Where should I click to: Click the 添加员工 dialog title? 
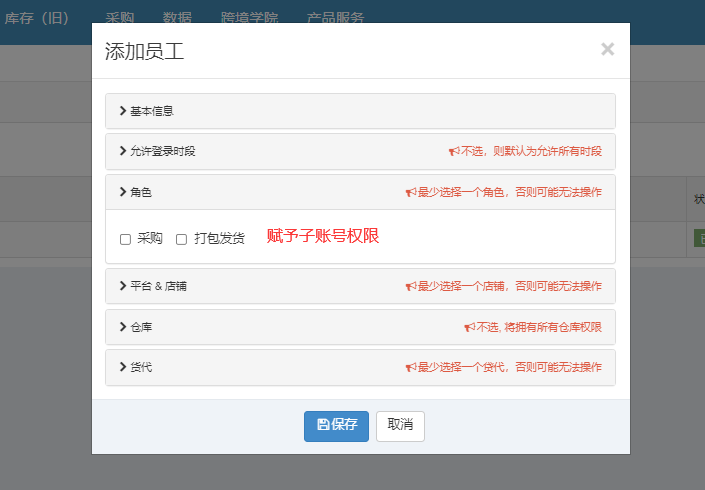[x=144, y=51]
